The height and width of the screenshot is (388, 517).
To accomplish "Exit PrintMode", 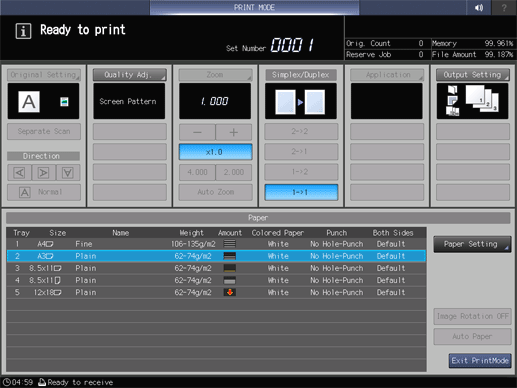I will [480, 361].
